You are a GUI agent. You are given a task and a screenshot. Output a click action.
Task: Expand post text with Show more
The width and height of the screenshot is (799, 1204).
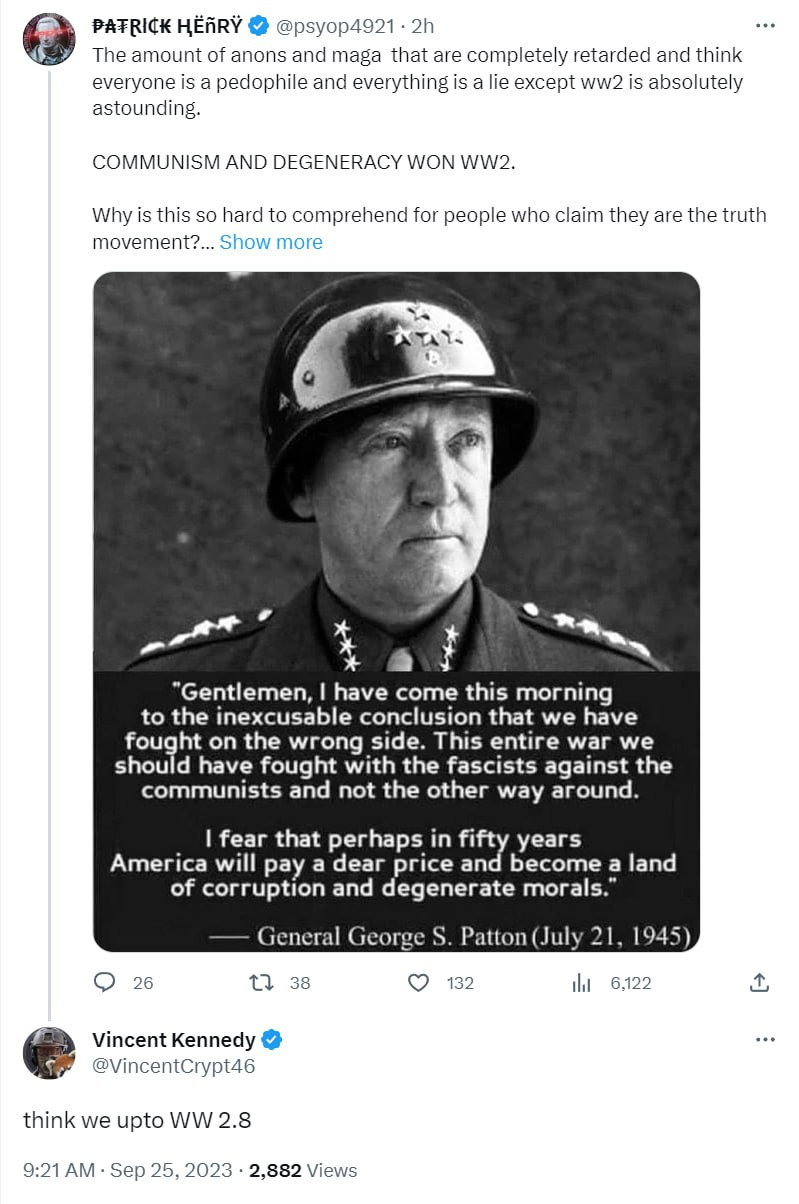point(271,242)
